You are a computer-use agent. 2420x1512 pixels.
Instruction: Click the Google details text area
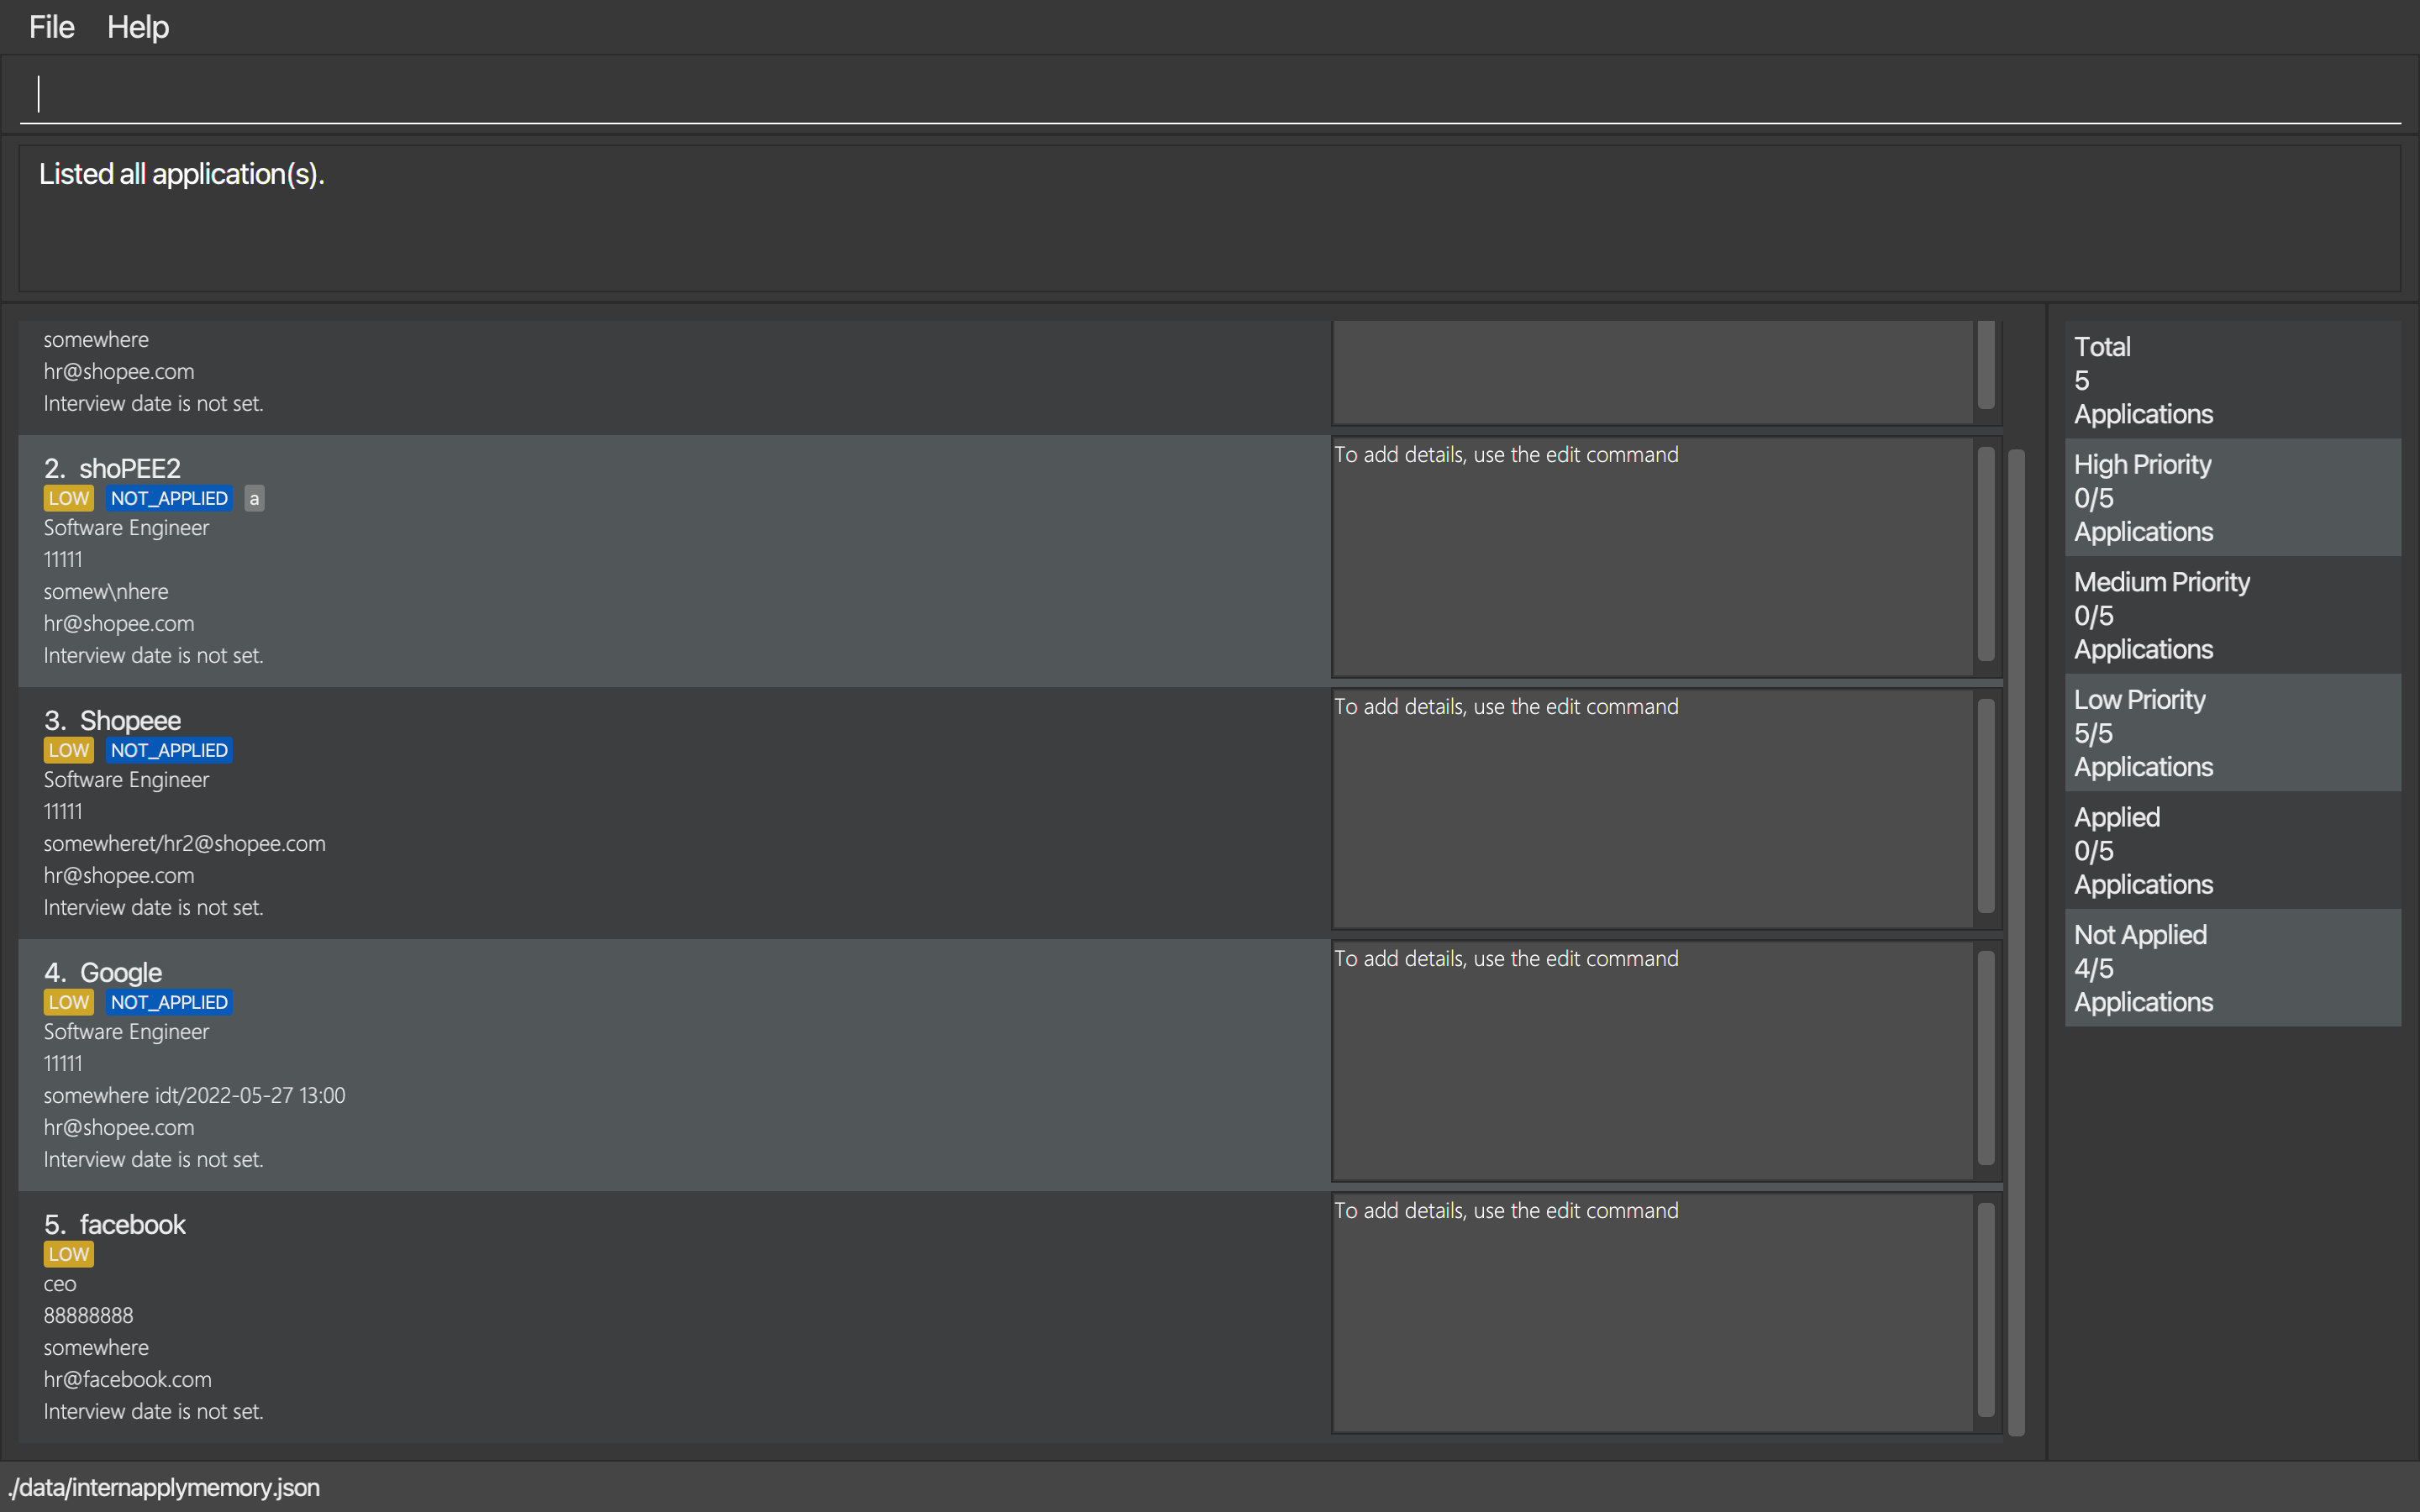click(1652, 1060)
